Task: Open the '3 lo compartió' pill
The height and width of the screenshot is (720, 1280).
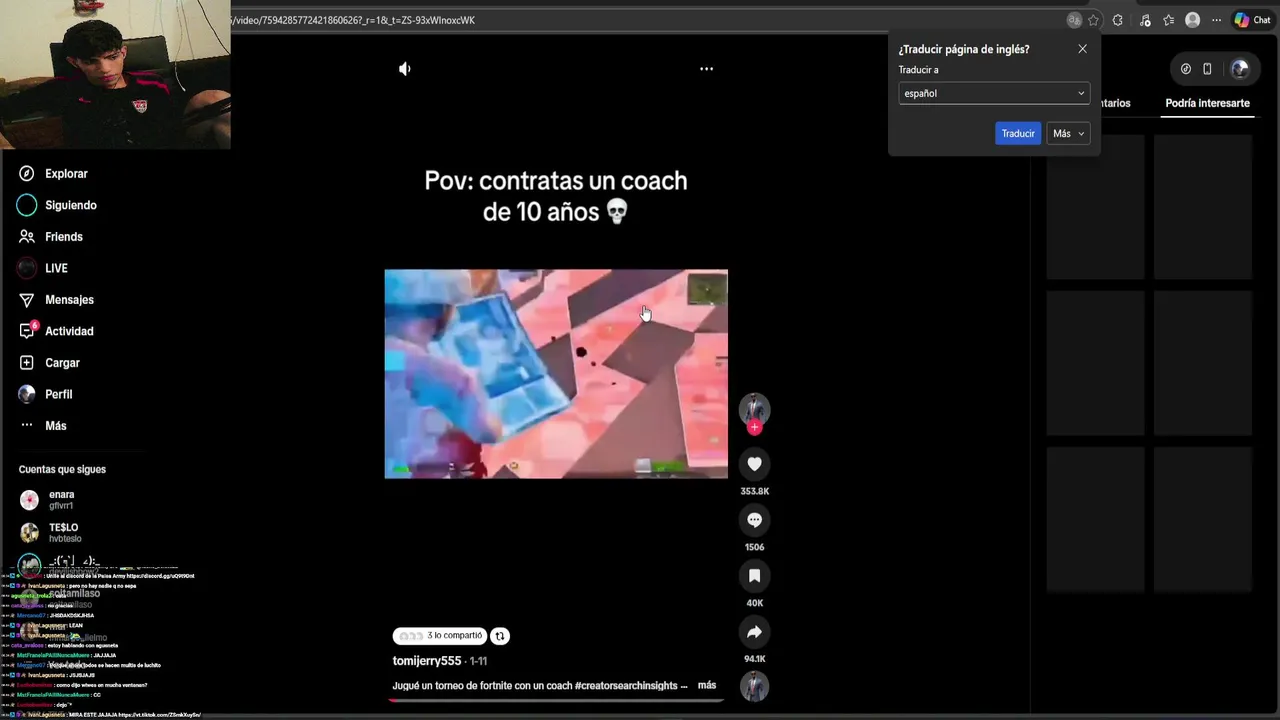Action: coord(440,636)
